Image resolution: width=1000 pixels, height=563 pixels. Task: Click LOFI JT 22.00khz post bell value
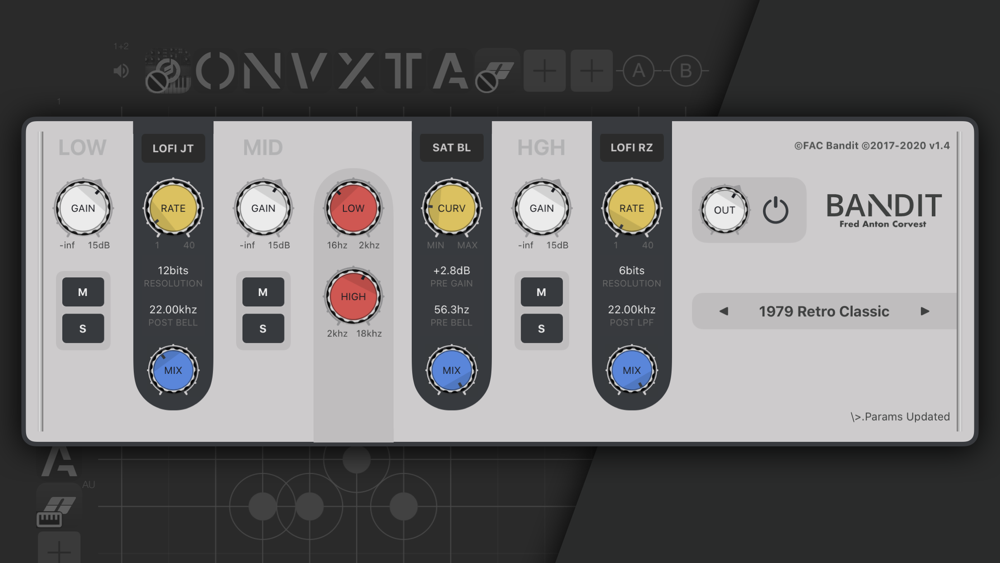pyautogui.click(x=173, y=309)
